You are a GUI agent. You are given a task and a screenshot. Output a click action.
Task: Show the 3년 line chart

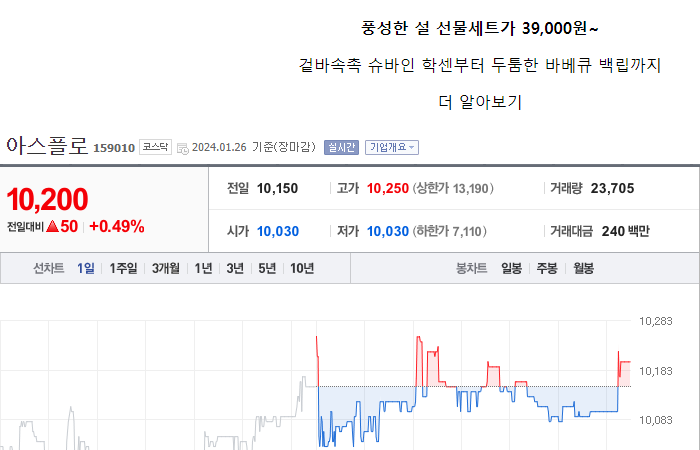pyautogui.click(x=235, y=268)
